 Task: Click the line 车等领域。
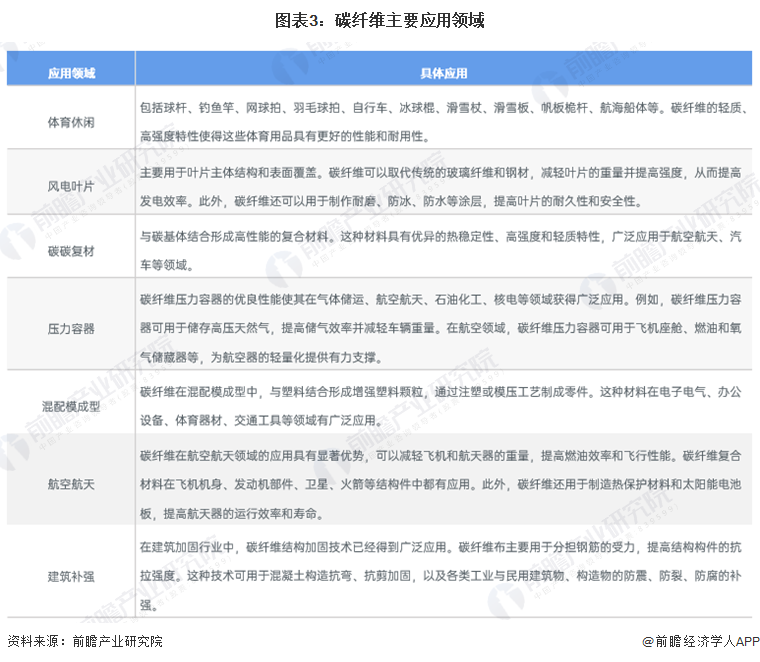(x=166, y=265)
